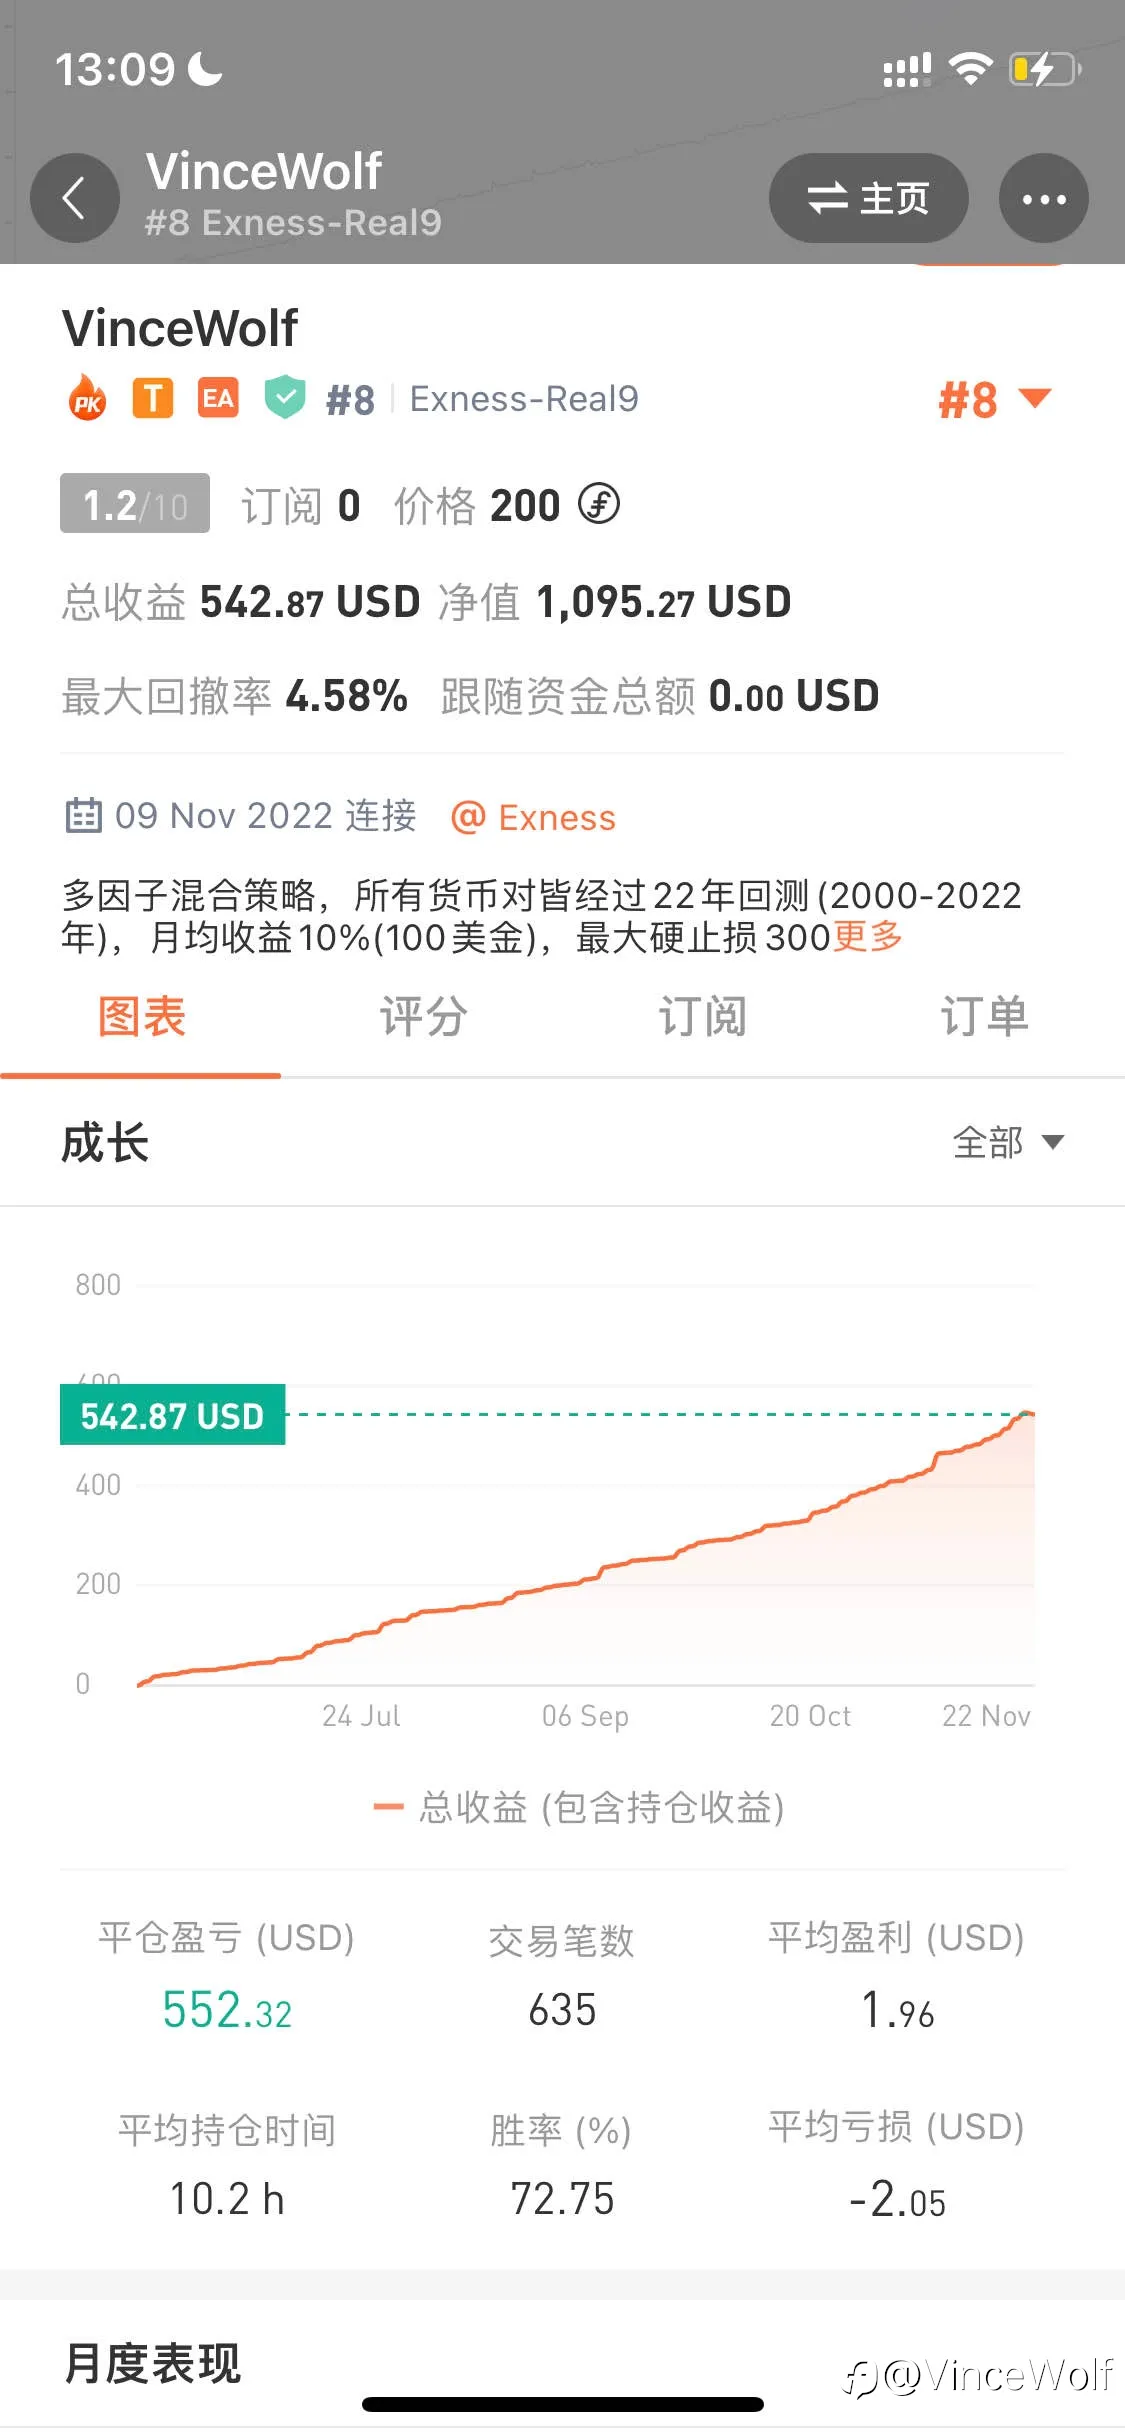Open the three-dots more options menu

coord(1044,198)
